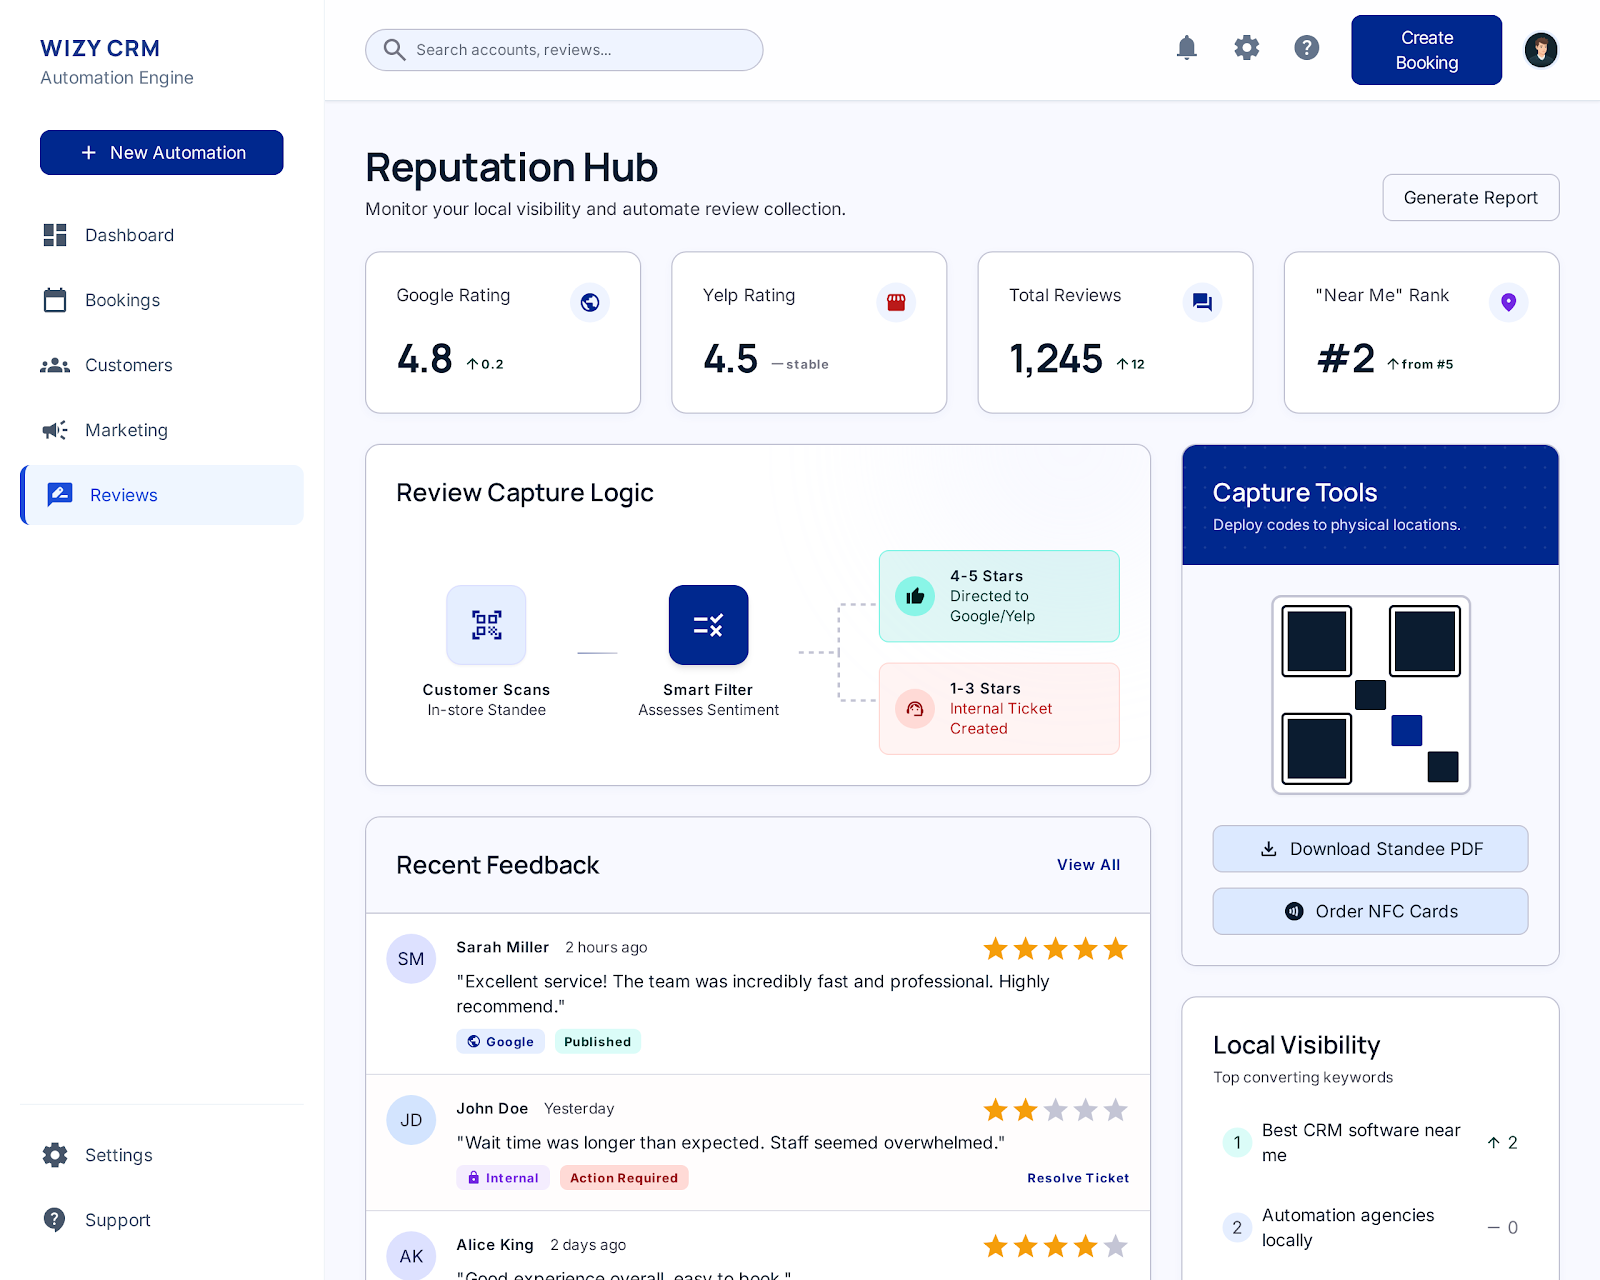Click the Yelp Rating storefront icon
The height and width of the screenshot is (1280, 1600).
[x=896, y=302]
